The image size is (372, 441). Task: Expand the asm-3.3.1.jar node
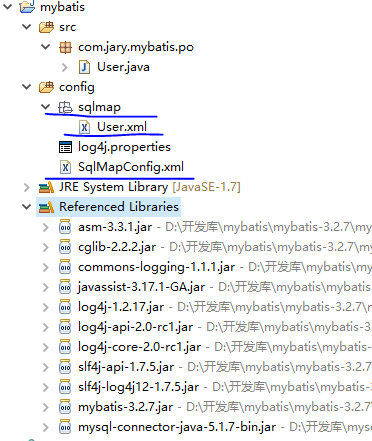(x=46, y=227)
